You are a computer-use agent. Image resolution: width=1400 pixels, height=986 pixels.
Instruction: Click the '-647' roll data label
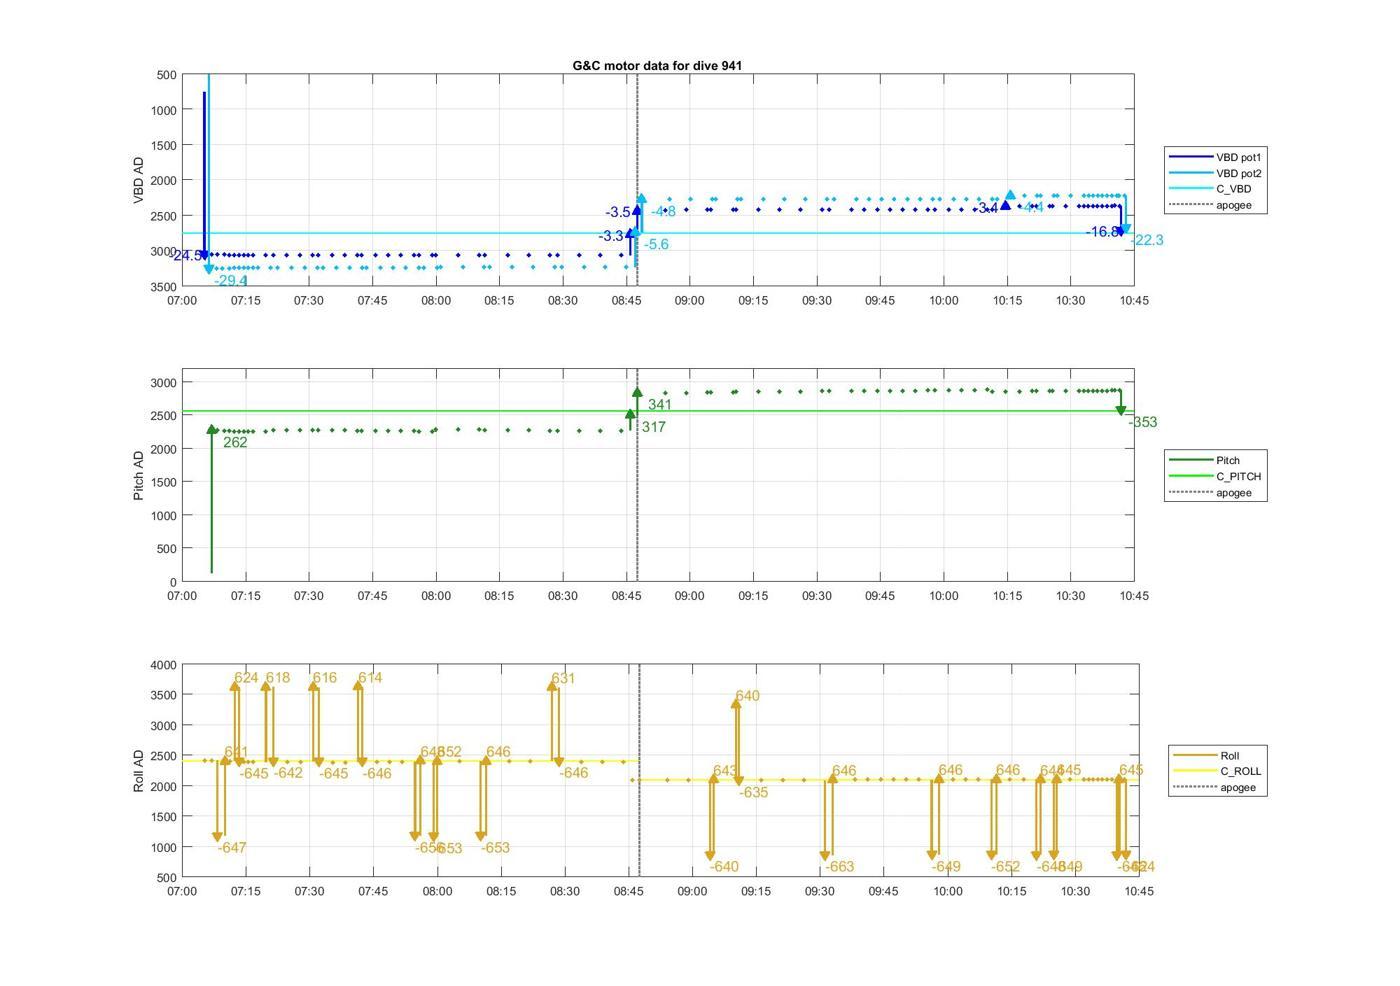tap(232, 847)
